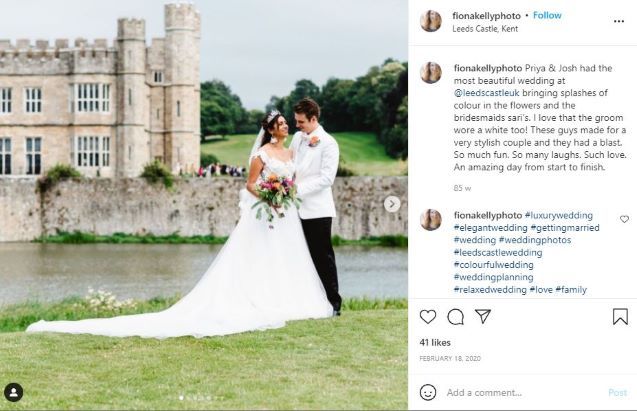
Task: Open the comment speech bubble icon
Action: (x=455, y=317)
